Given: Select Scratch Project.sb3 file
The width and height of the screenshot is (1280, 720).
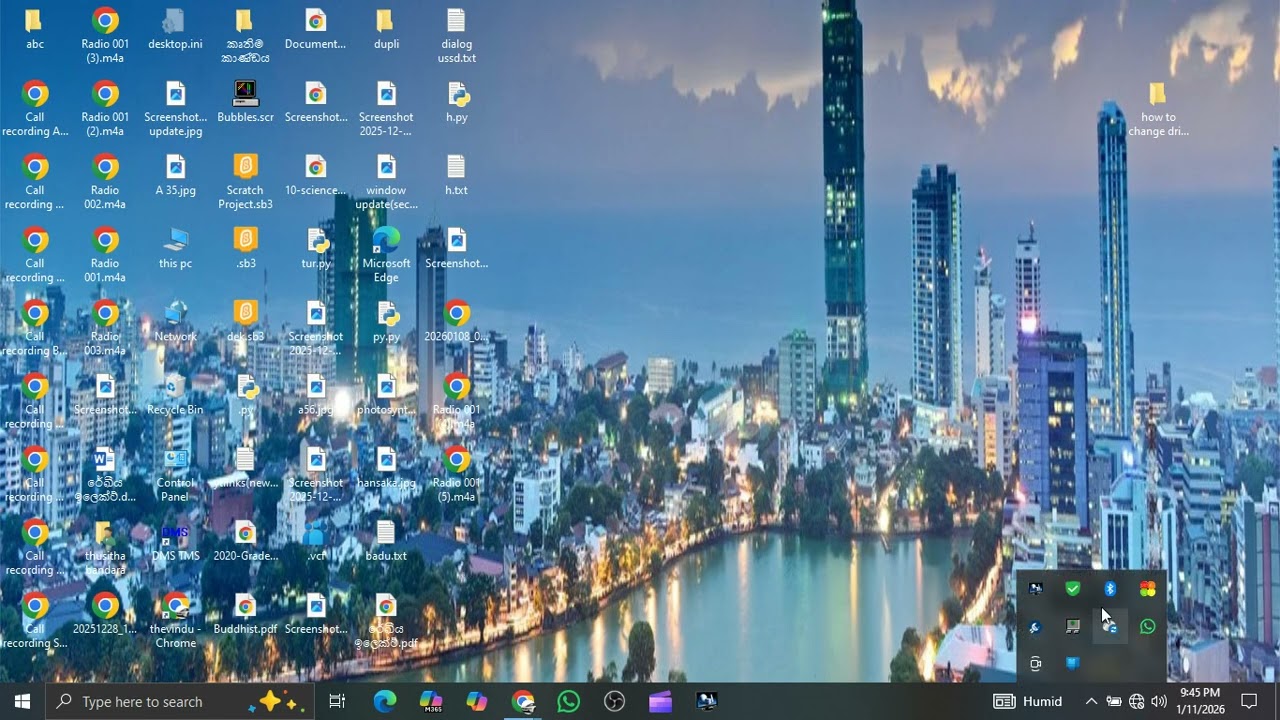Looking at the screenshot, I should (x=245, y=182).
